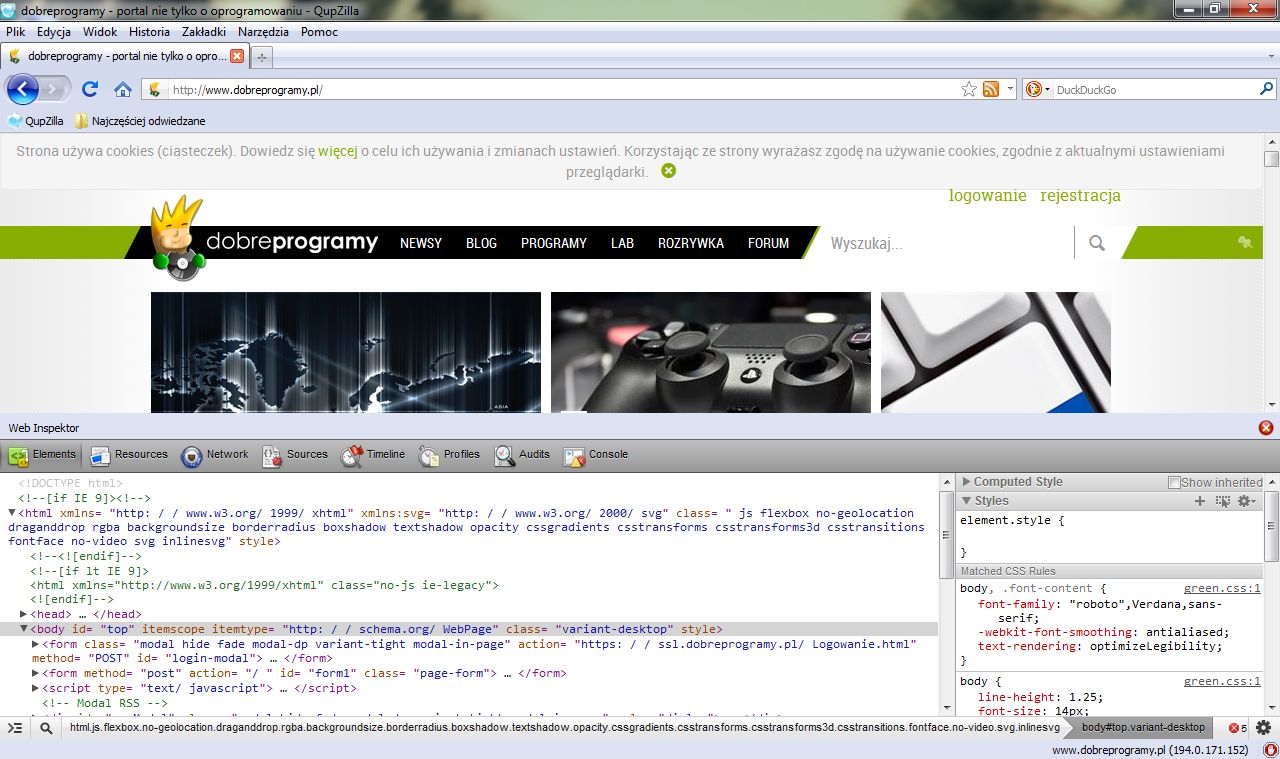Viewport: 1280px width, 759px height.
Task: Open the Styles gear options menu
Action: point(1246,501)
